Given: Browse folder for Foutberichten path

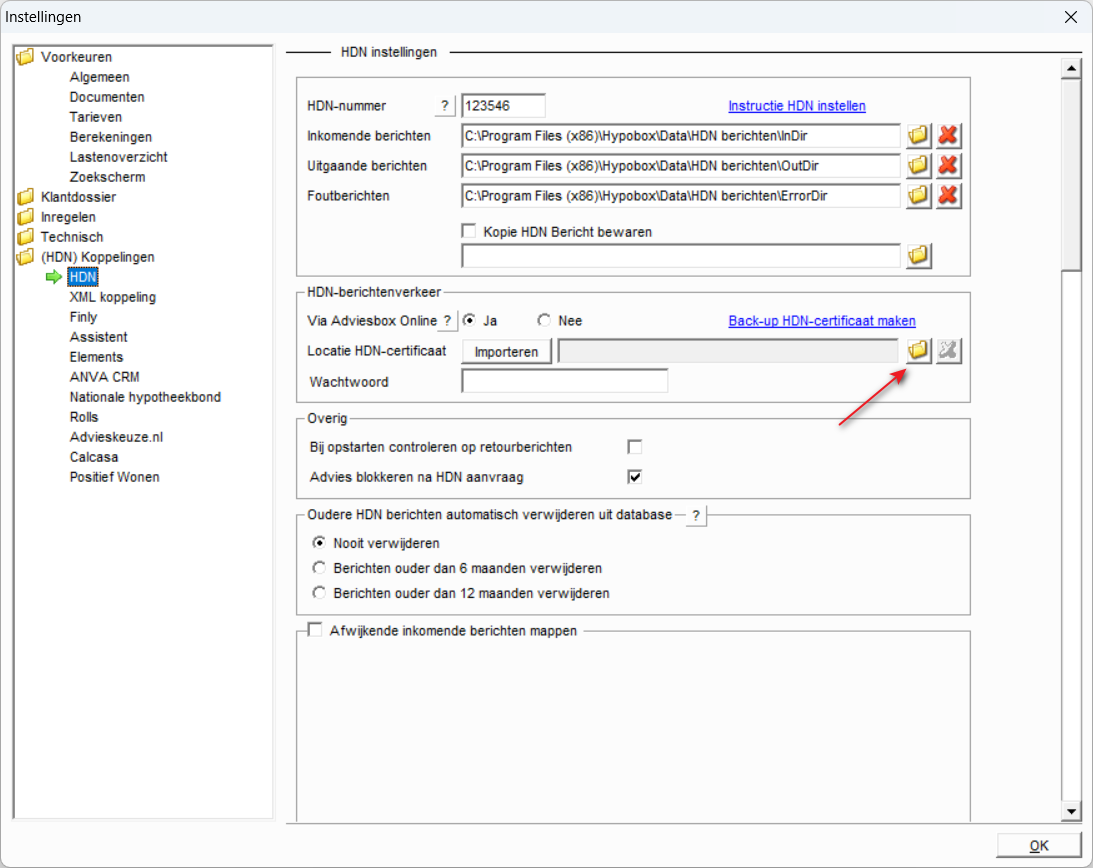Looking at the screenshot, I should (x=918, y=195).
